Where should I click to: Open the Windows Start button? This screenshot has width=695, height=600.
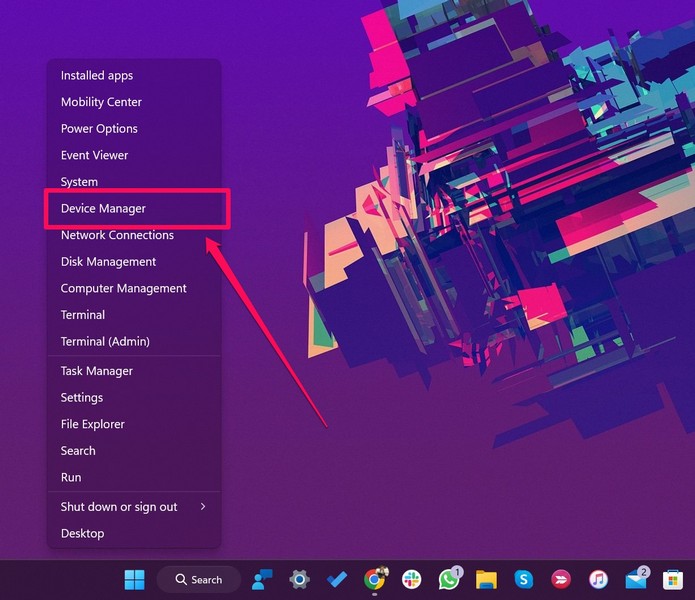pyautogui.click(x=134, y=579)
